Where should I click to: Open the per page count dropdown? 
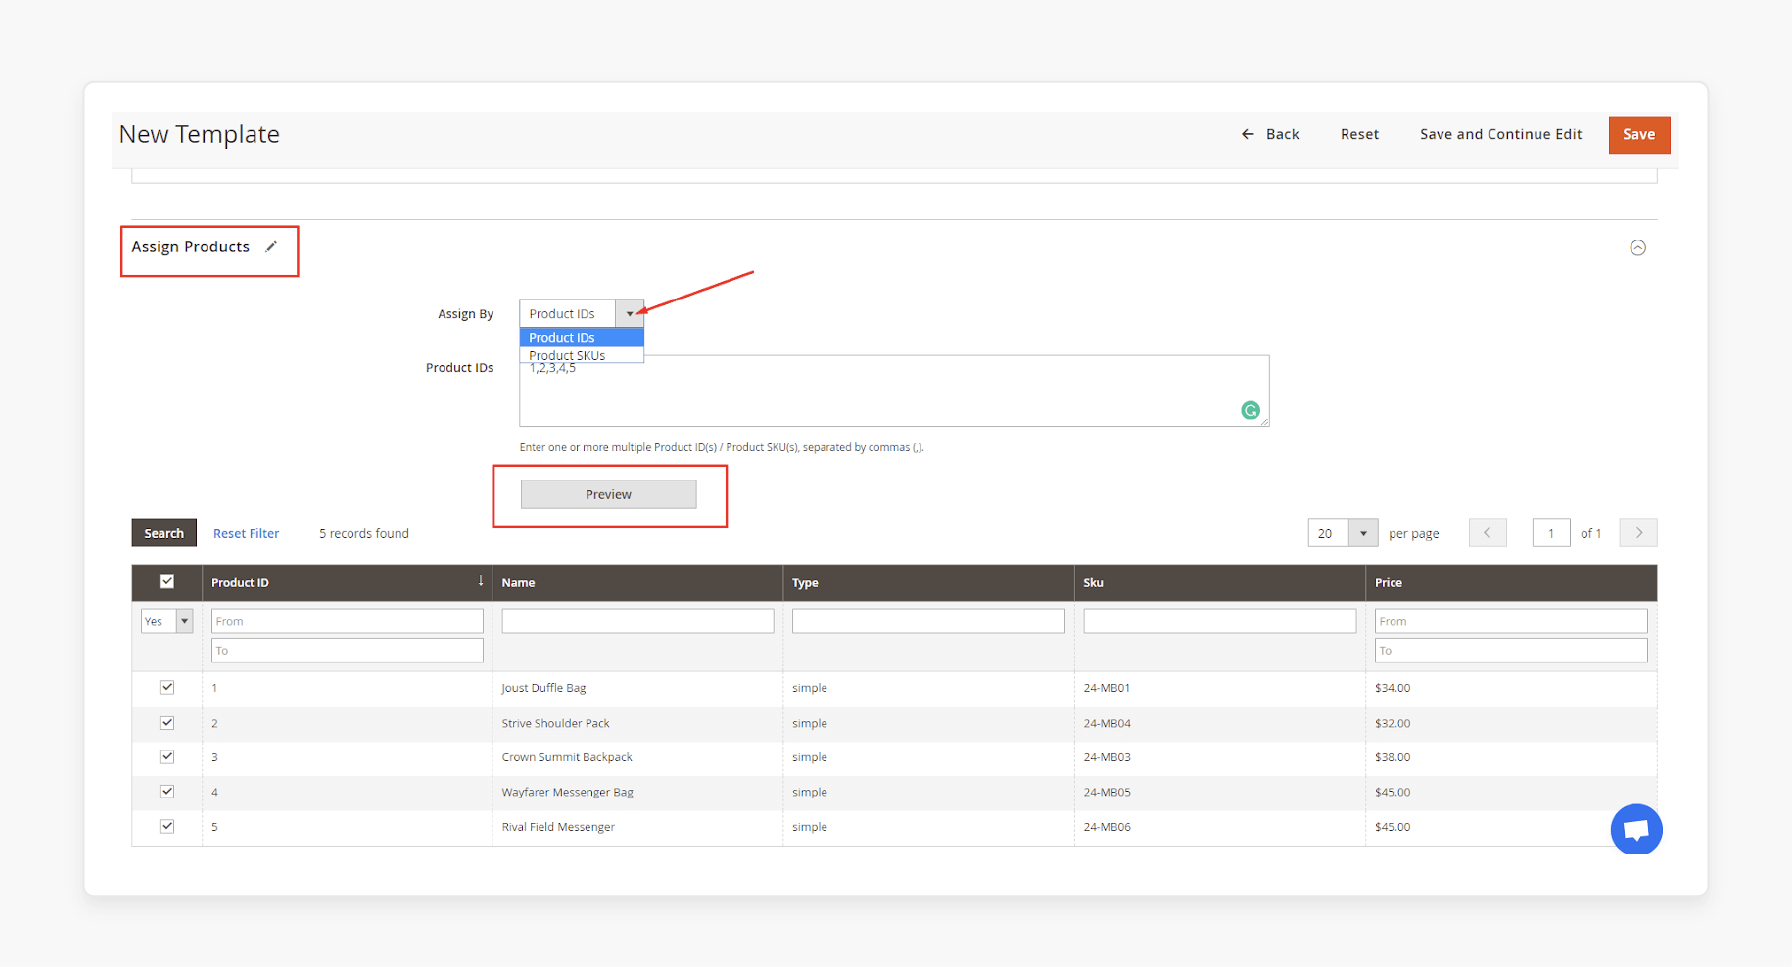point(1363,533)
